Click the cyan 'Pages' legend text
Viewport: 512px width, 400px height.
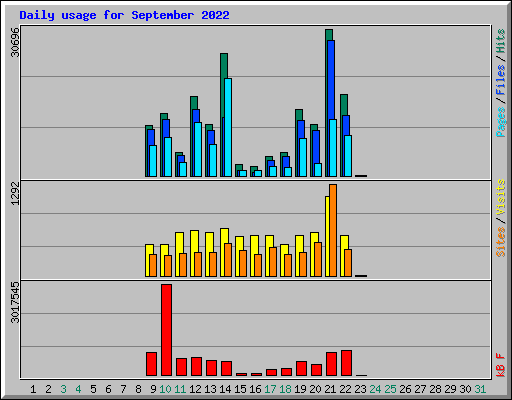pyautogui.click(x=500, y=122)
